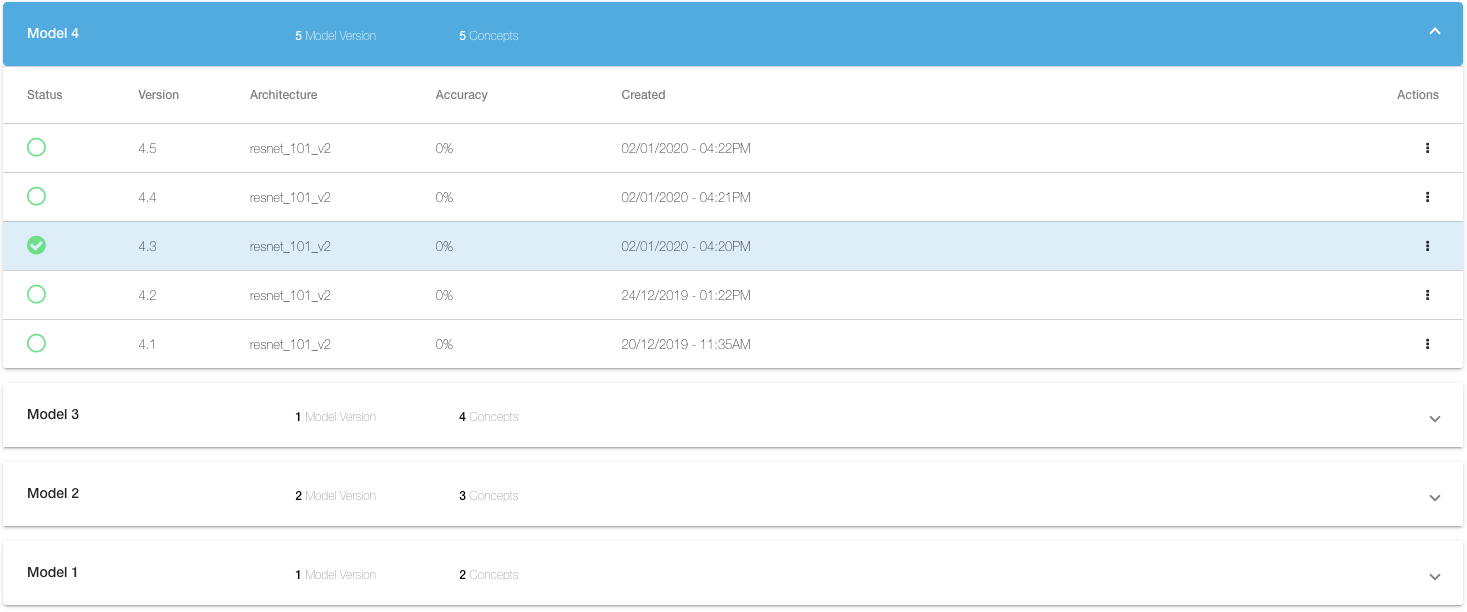Select version 4.1 status circle
The height and width of the screenshot is (612, 1467).
click(x=36, y=344)
